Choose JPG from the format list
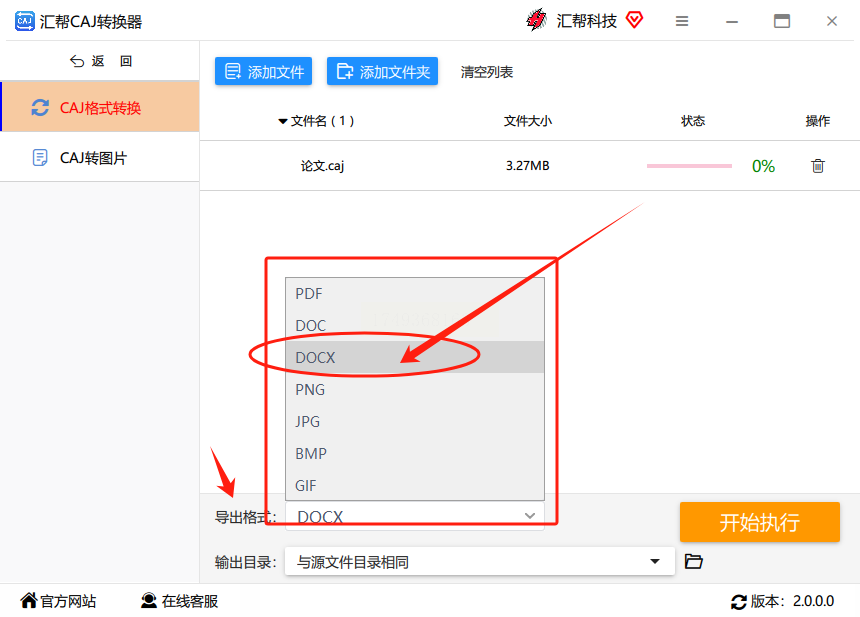The height and width of the screenshot is (617, 860). tap(415, 421)
